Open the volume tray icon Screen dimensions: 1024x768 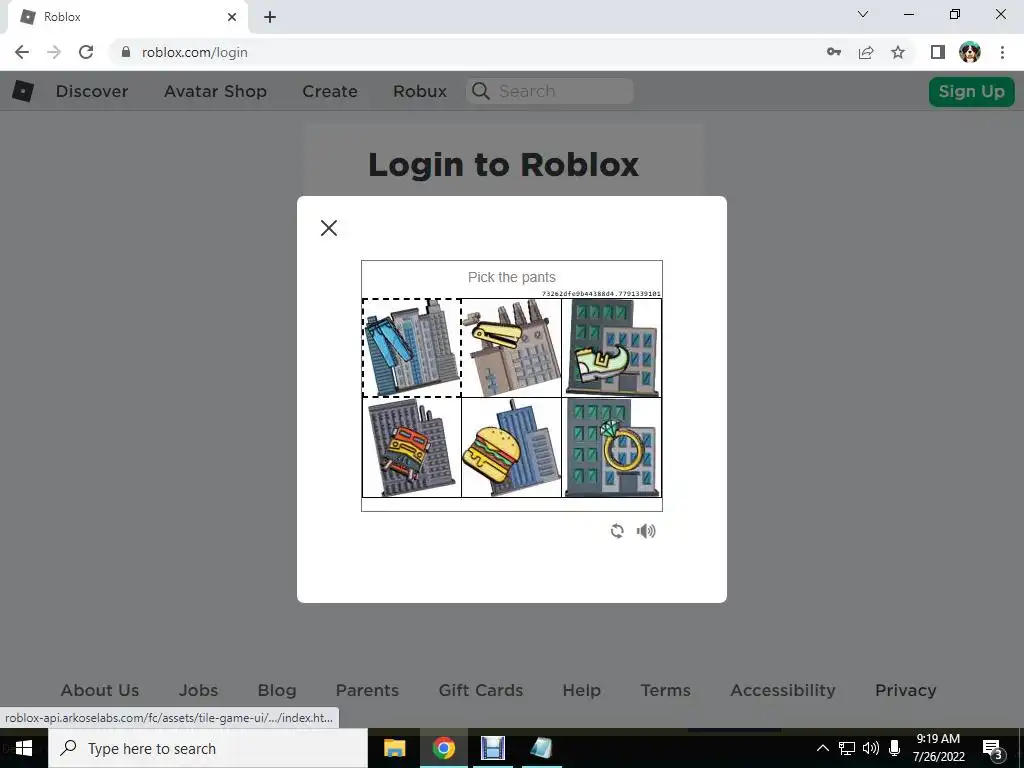[x=871, y=748]
